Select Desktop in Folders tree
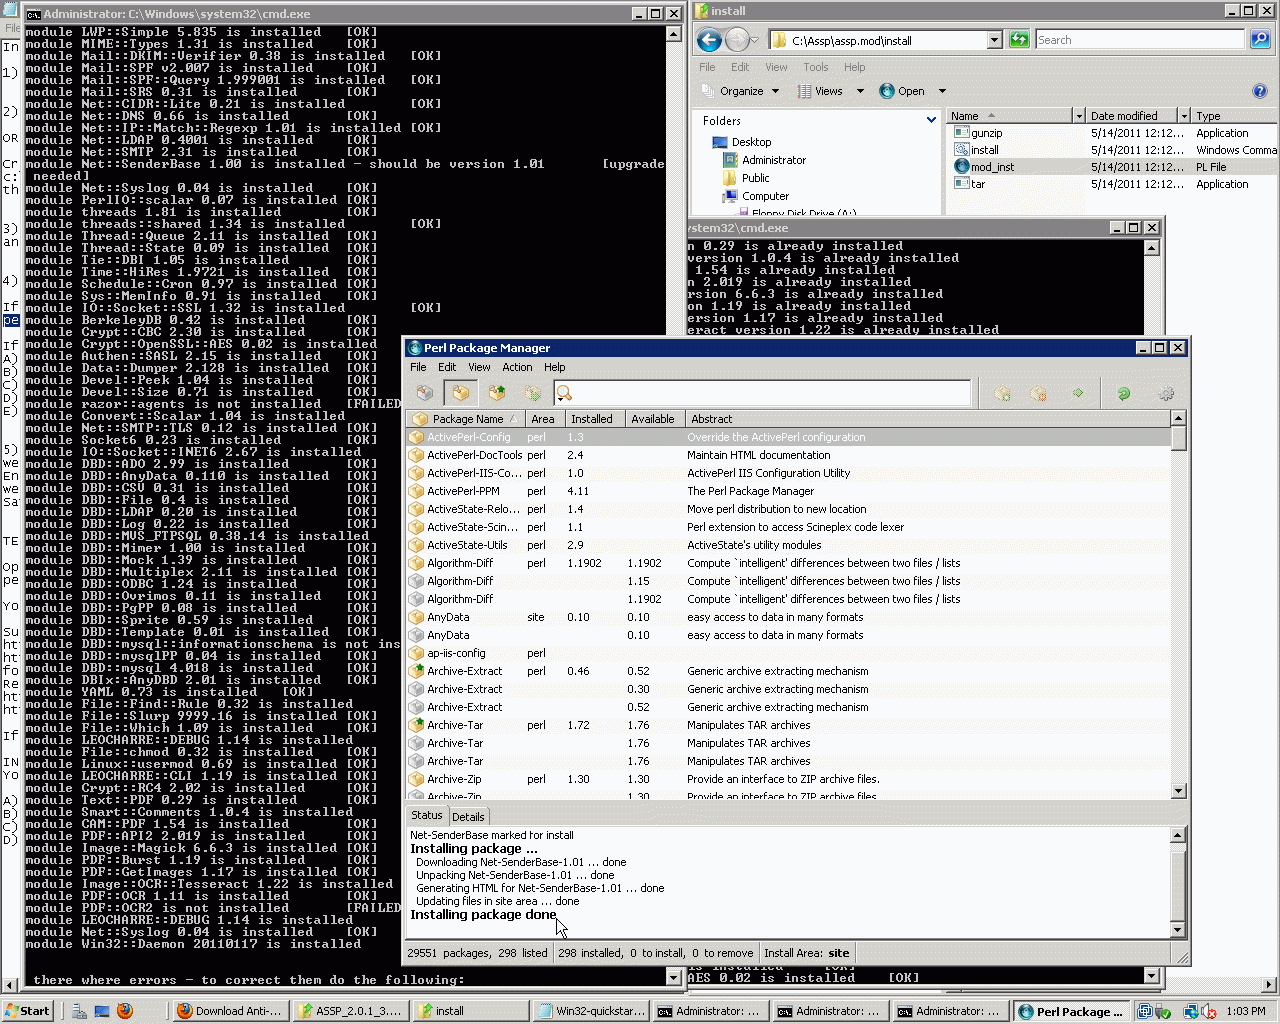The height and width of the screenshot is (1024, 1280). 751,142
